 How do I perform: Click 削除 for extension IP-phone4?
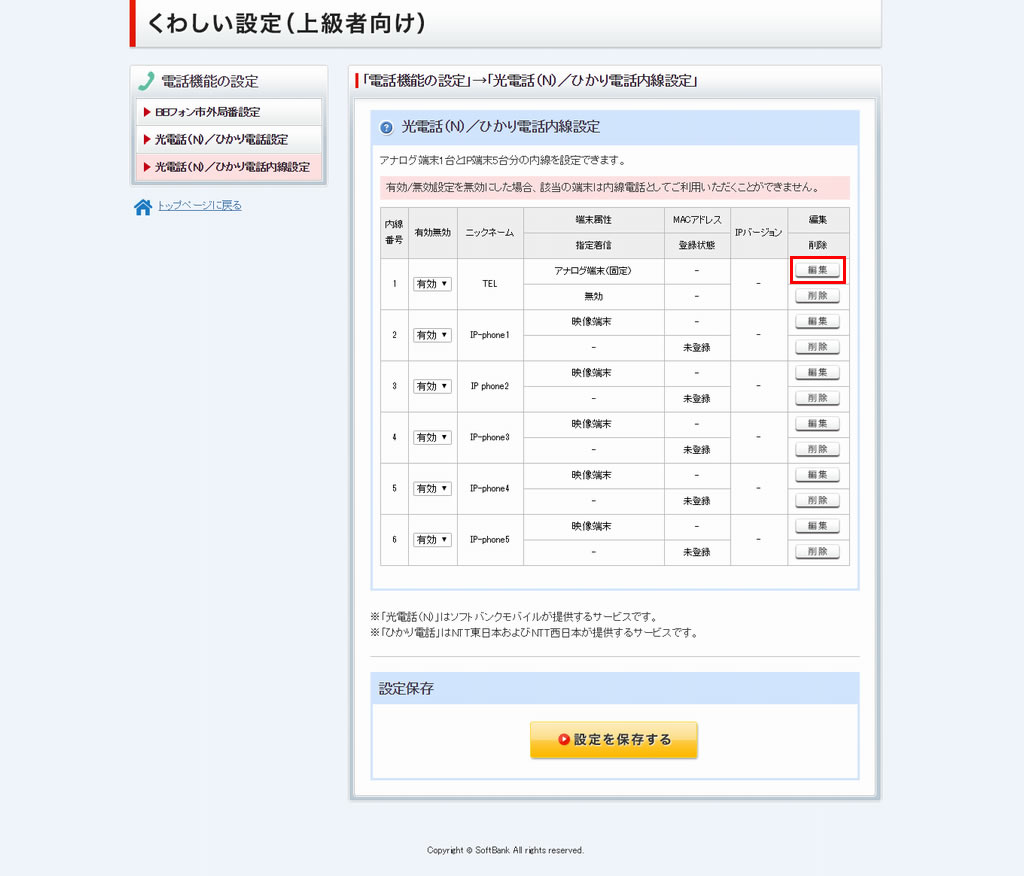(x=817, y=500)
